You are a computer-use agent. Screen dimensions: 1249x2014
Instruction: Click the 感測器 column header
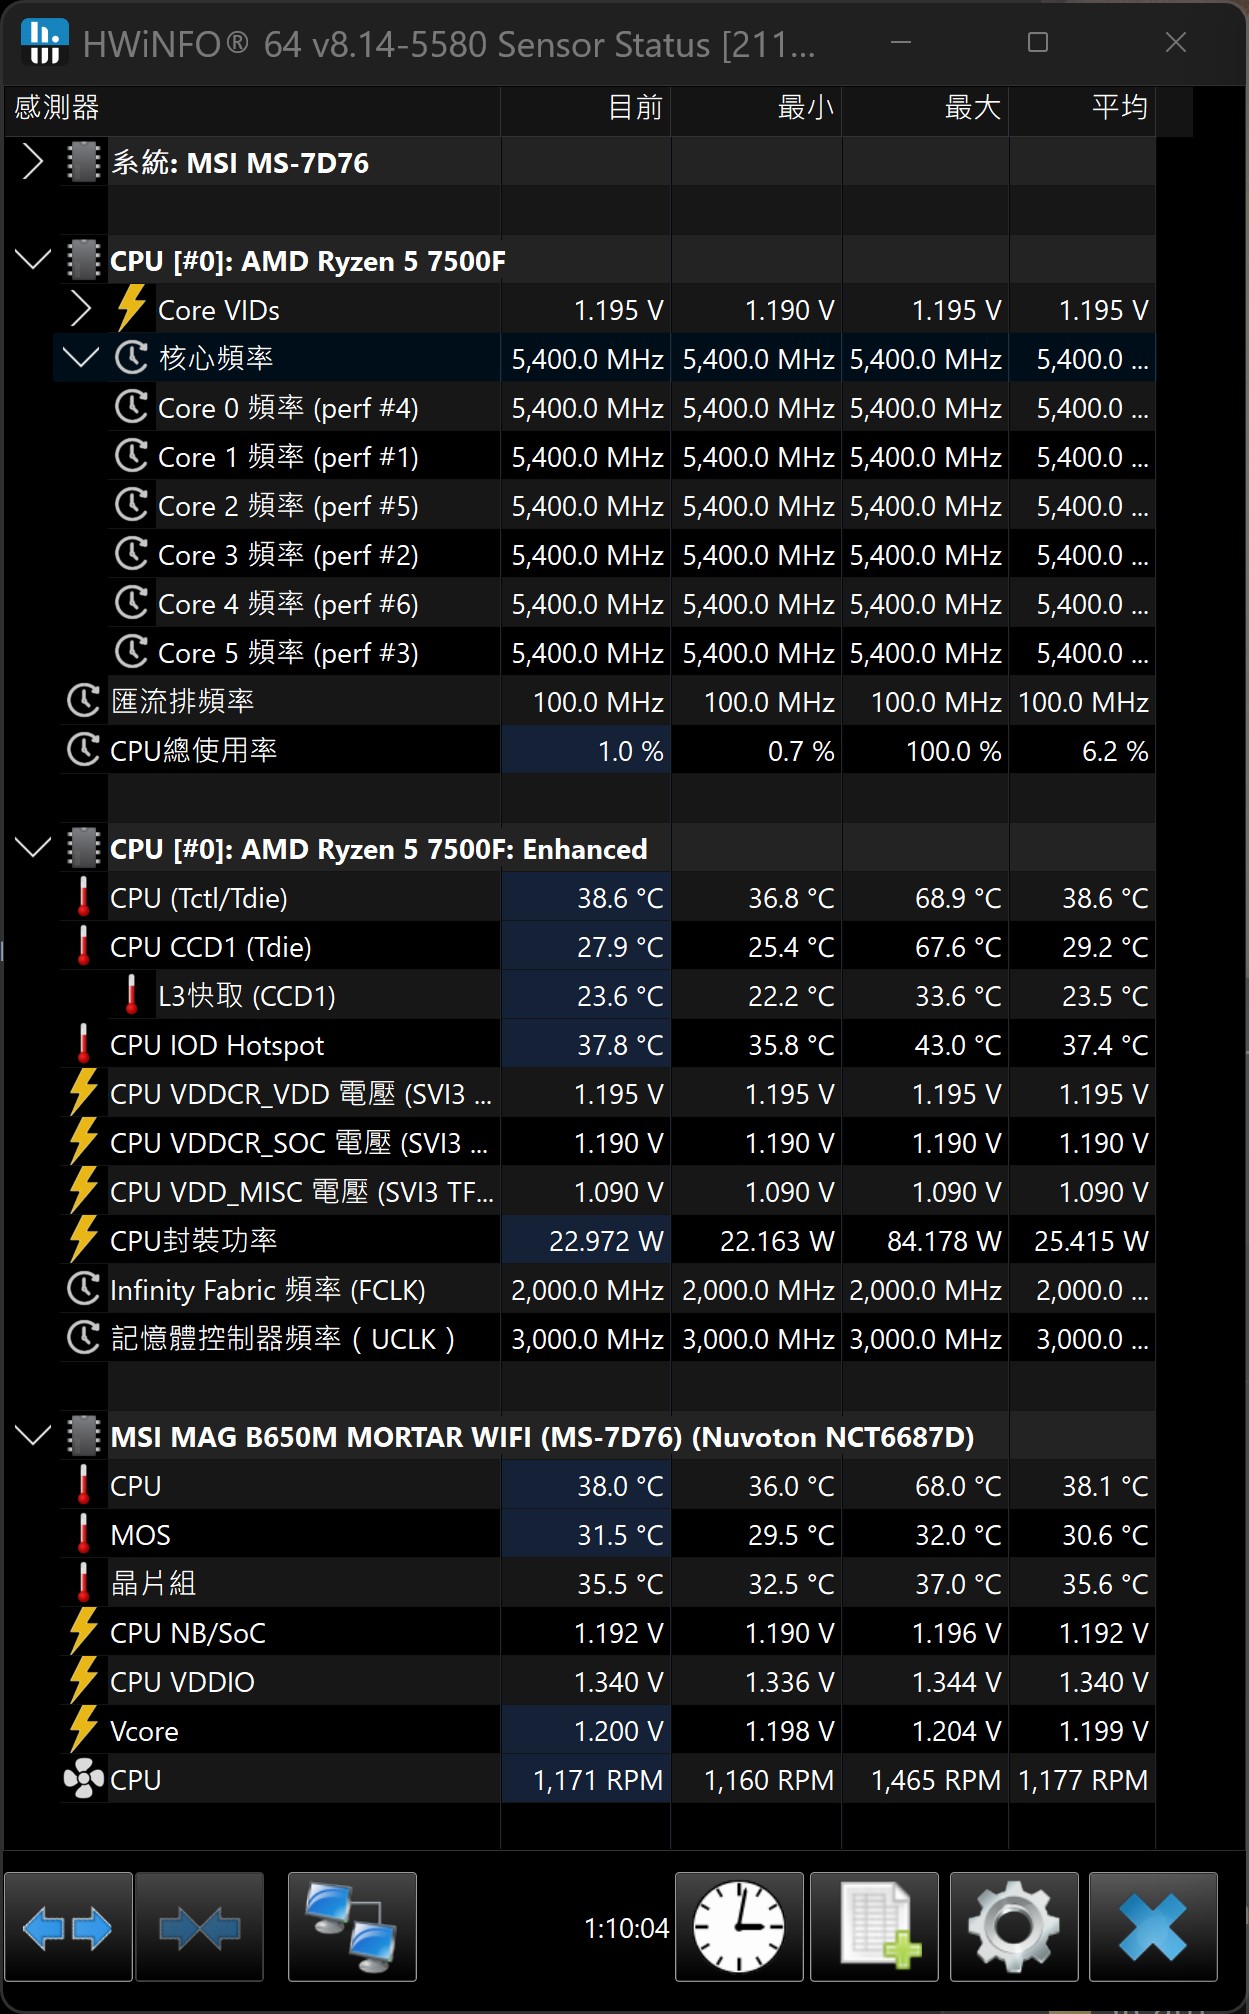[x=250, y=108]
